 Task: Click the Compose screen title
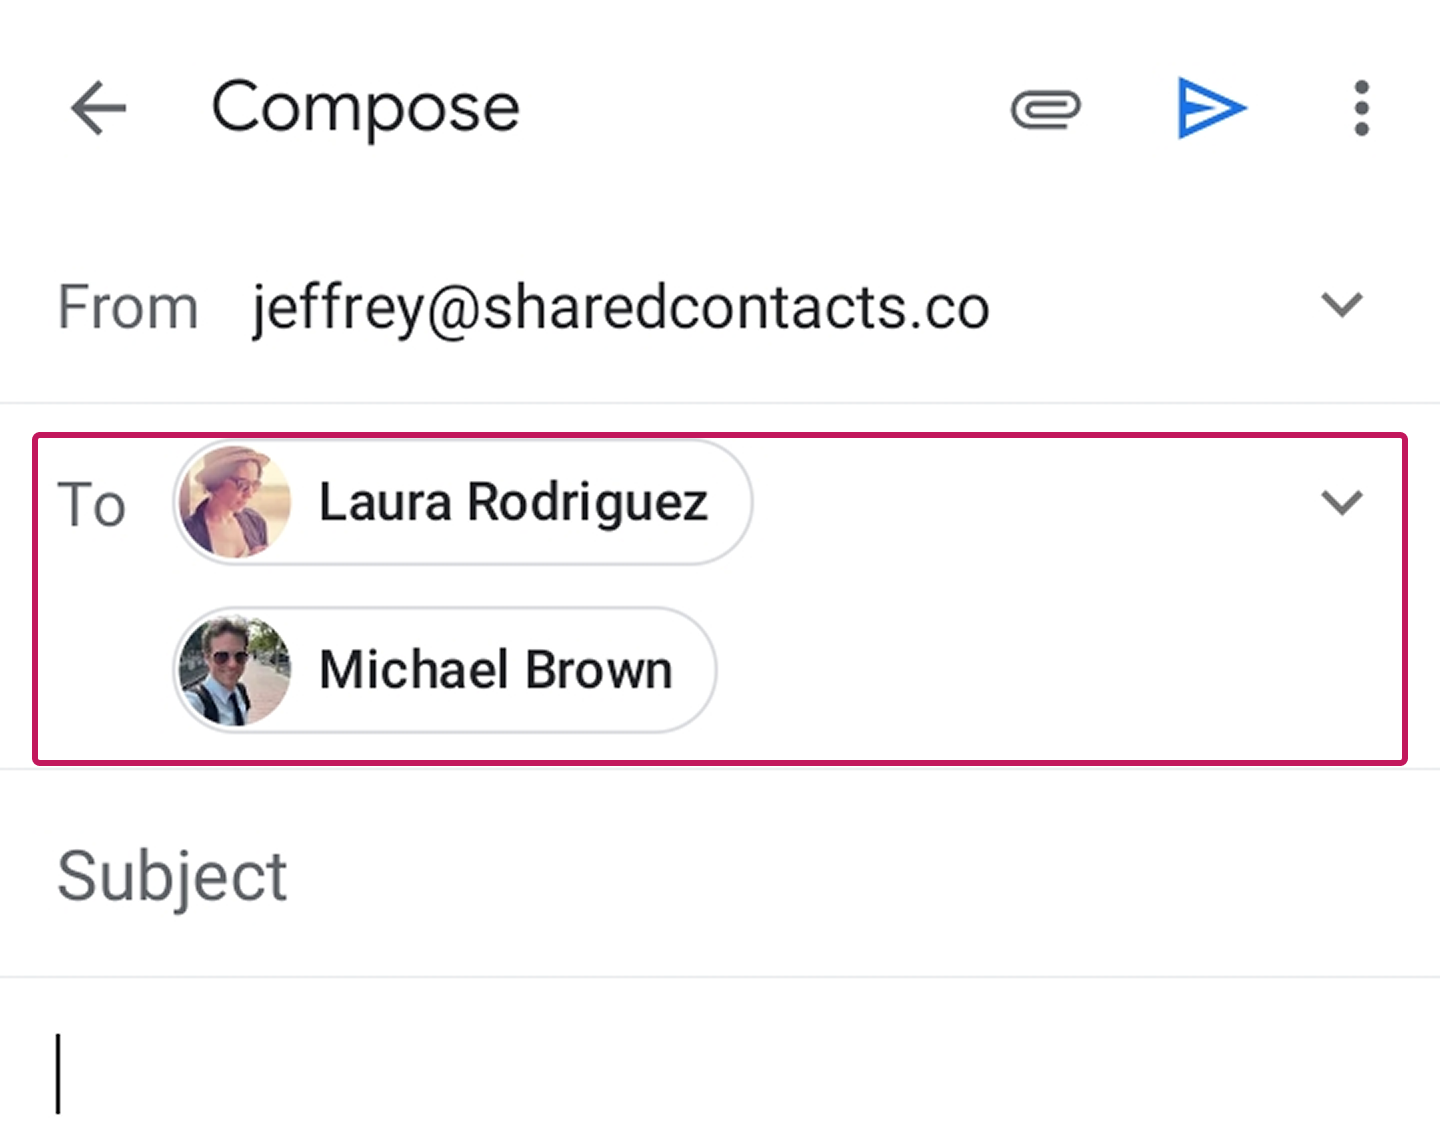click(365, 108)
